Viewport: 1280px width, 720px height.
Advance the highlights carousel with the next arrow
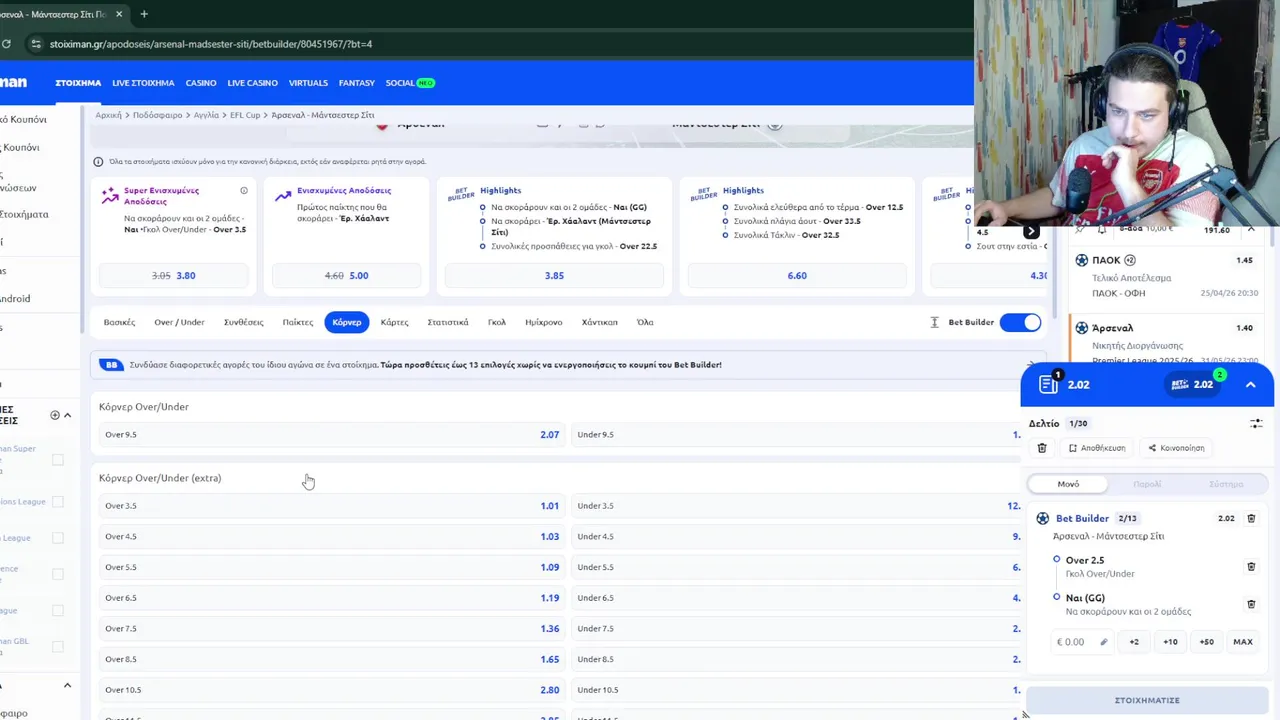click(x=1031, y=232)
